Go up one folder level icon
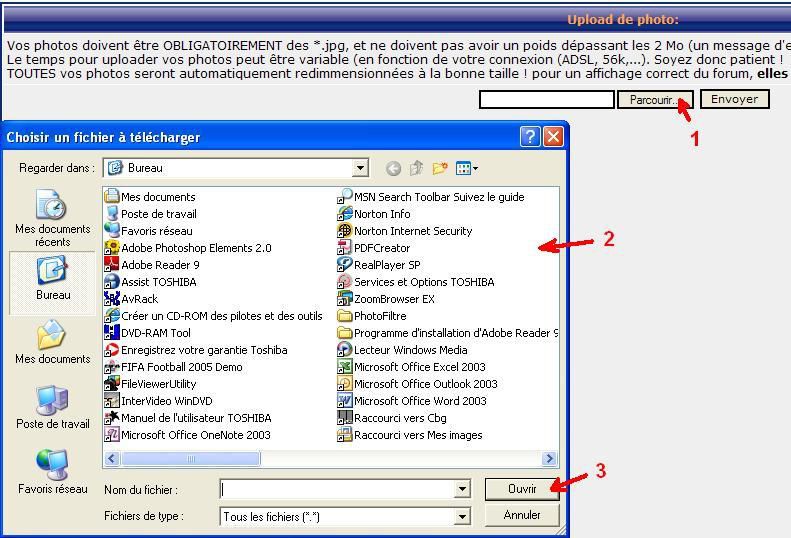Image resolution: width=791 pixels, height=538 pixels. [x=417, y=168]
